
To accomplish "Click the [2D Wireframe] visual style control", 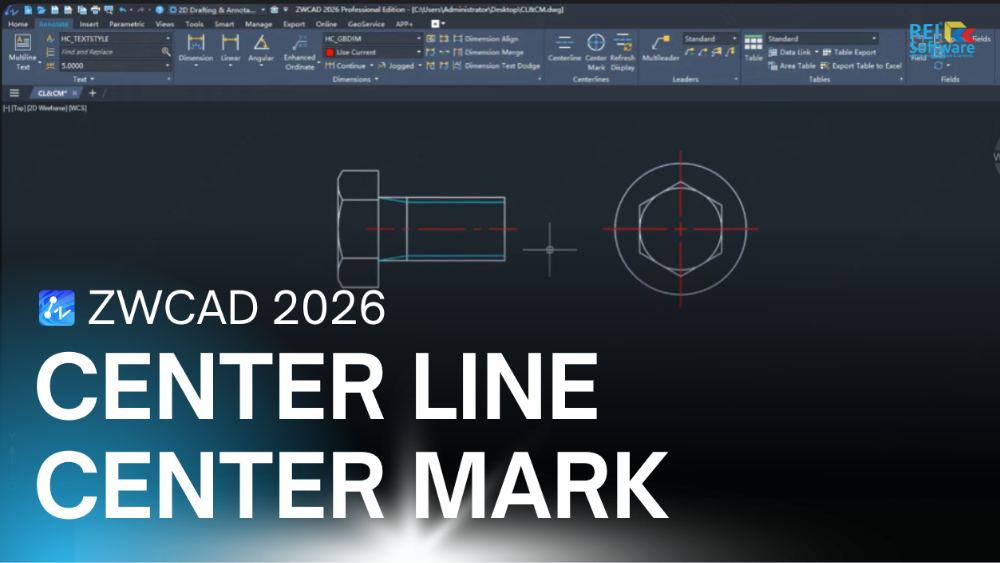I will point(47,108).
